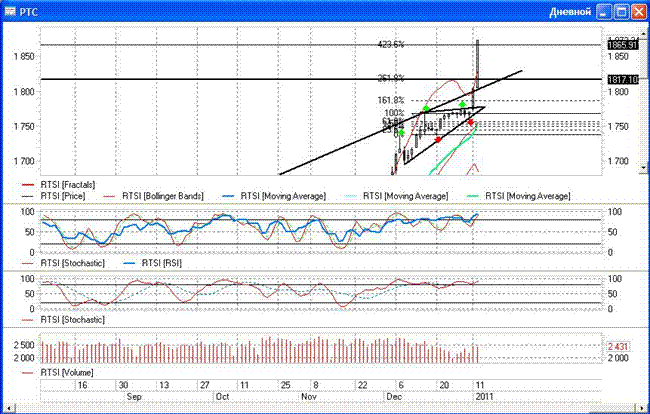Click the 423.6% Fibonacci level label
650x414 pixels.
tap(391, 44)
